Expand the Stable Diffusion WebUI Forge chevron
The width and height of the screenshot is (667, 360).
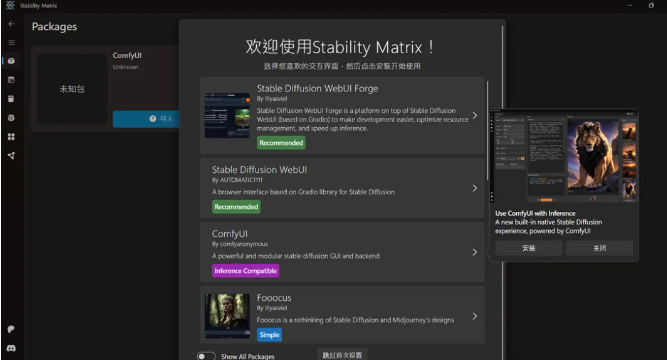[475, 115]
